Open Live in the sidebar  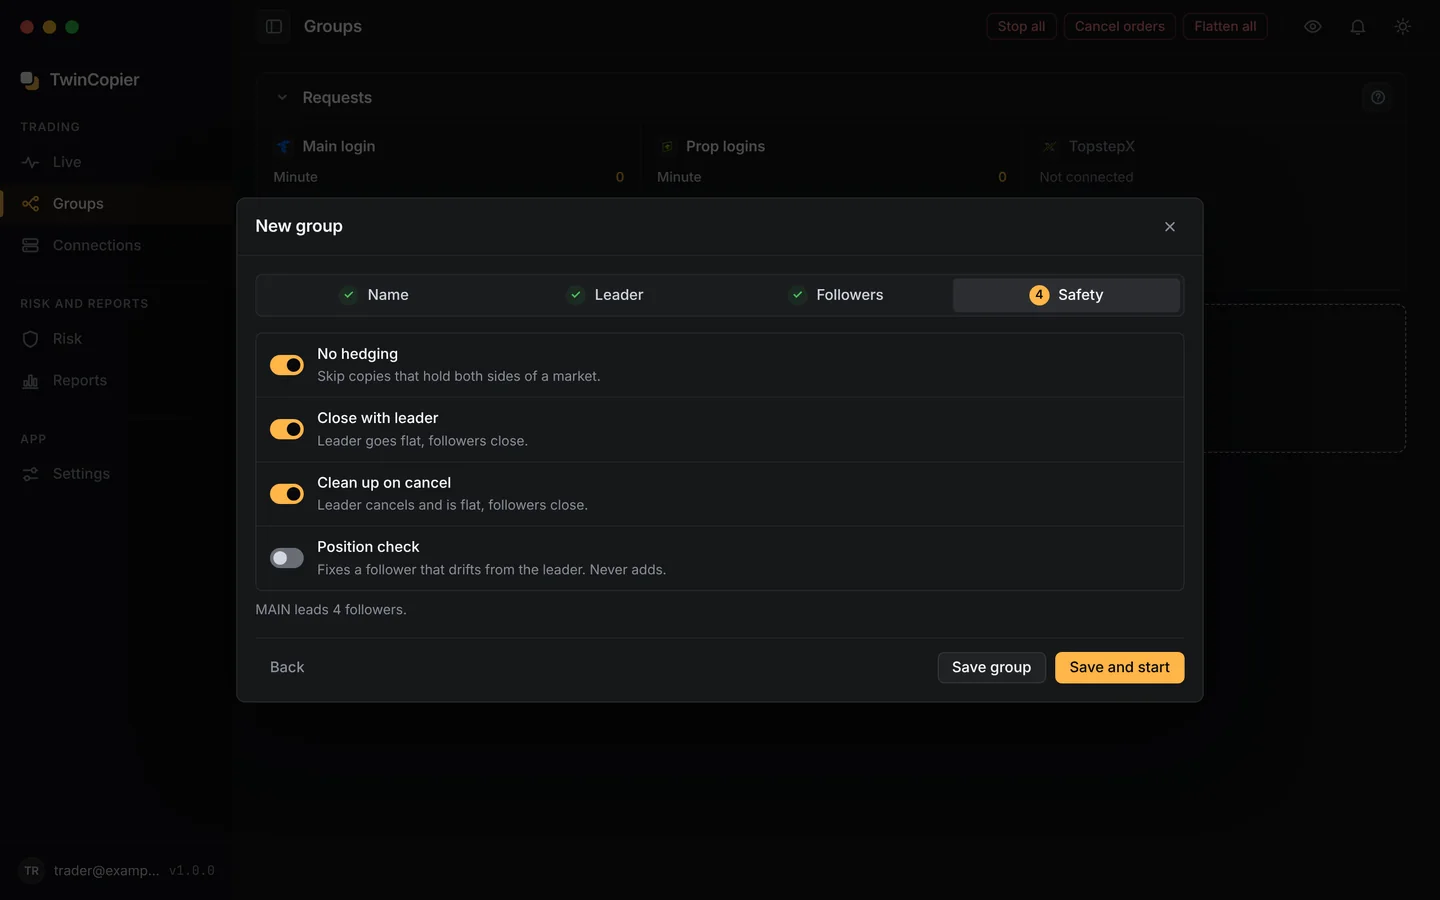point(118,162)
